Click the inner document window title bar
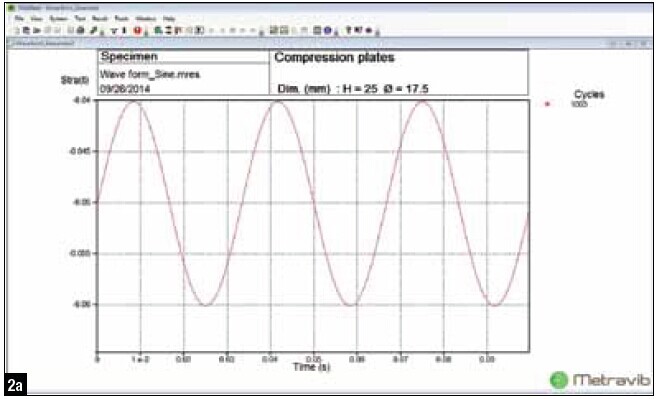The height and width of the screenshot is (399, 659). pos(330,43)
